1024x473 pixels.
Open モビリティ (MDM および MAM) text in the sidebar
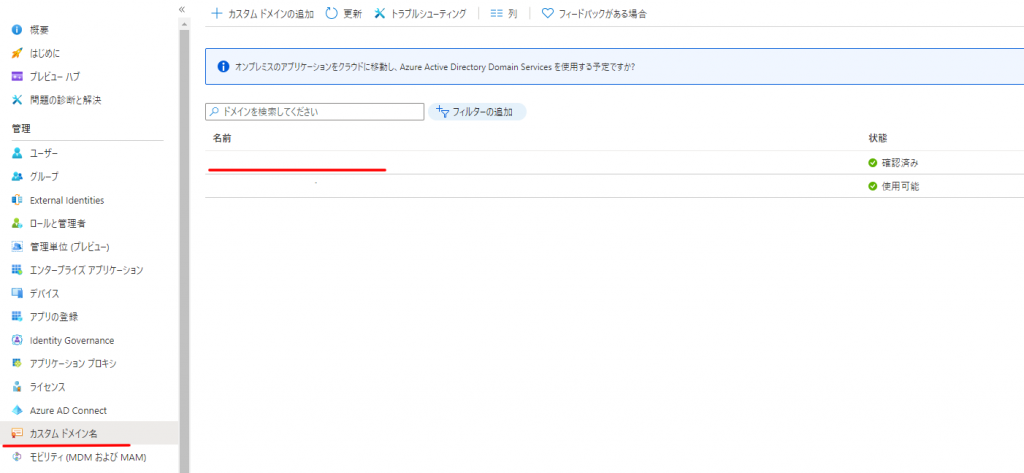pyautogui.click(x=88, y=457)
